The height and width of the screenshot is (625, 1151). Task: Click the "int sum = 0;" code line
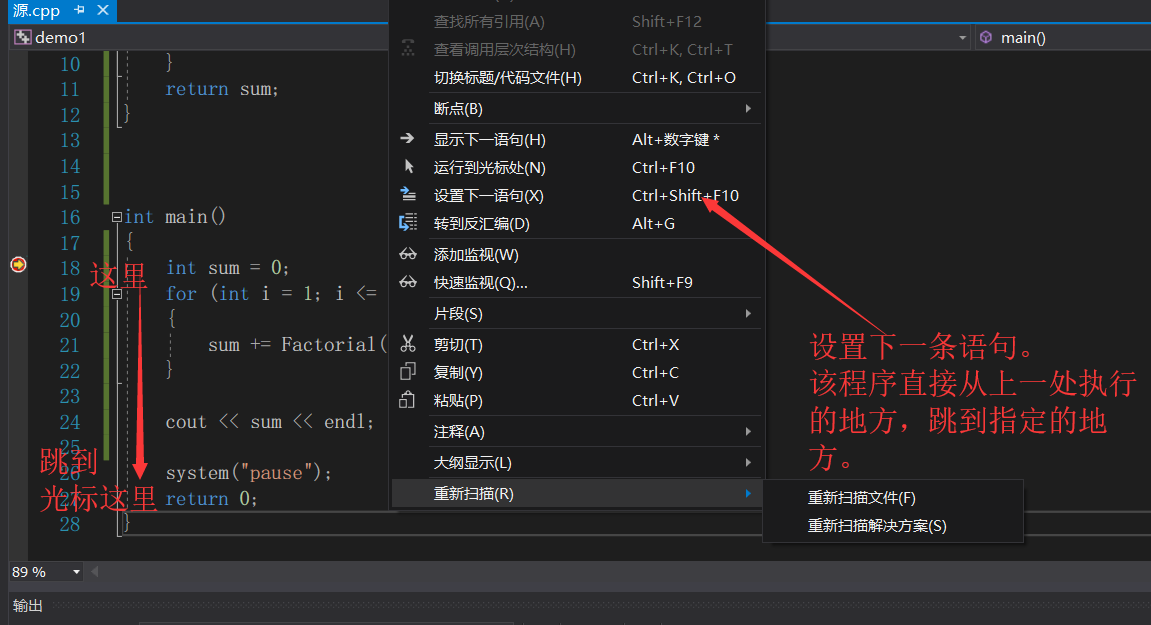pyautogui.click(x=228, y=267)
